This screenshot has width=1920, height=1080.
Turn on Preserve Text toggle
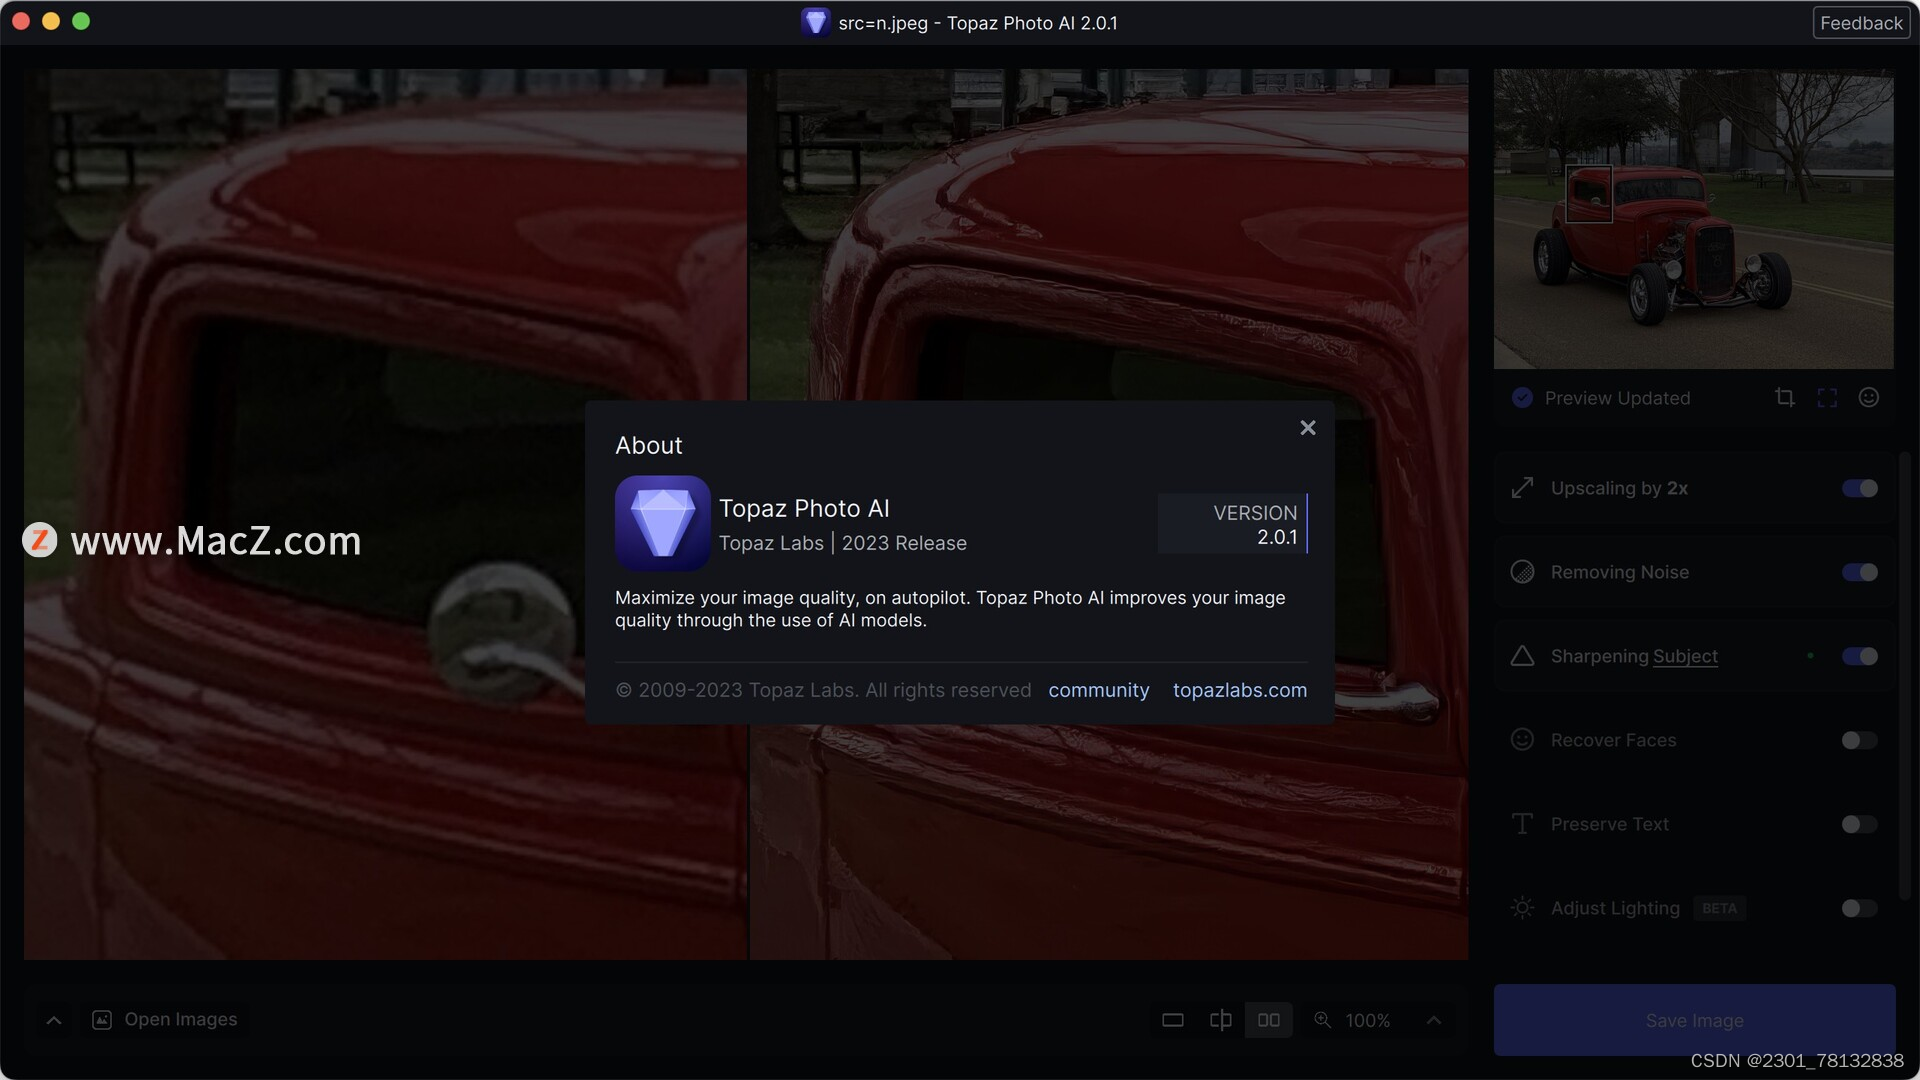1859,824
